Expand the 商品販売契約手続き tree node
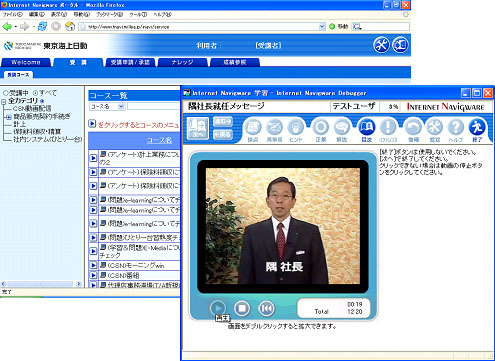The width and height of the screenshot is (495, 361). click(x=9, y=117)
